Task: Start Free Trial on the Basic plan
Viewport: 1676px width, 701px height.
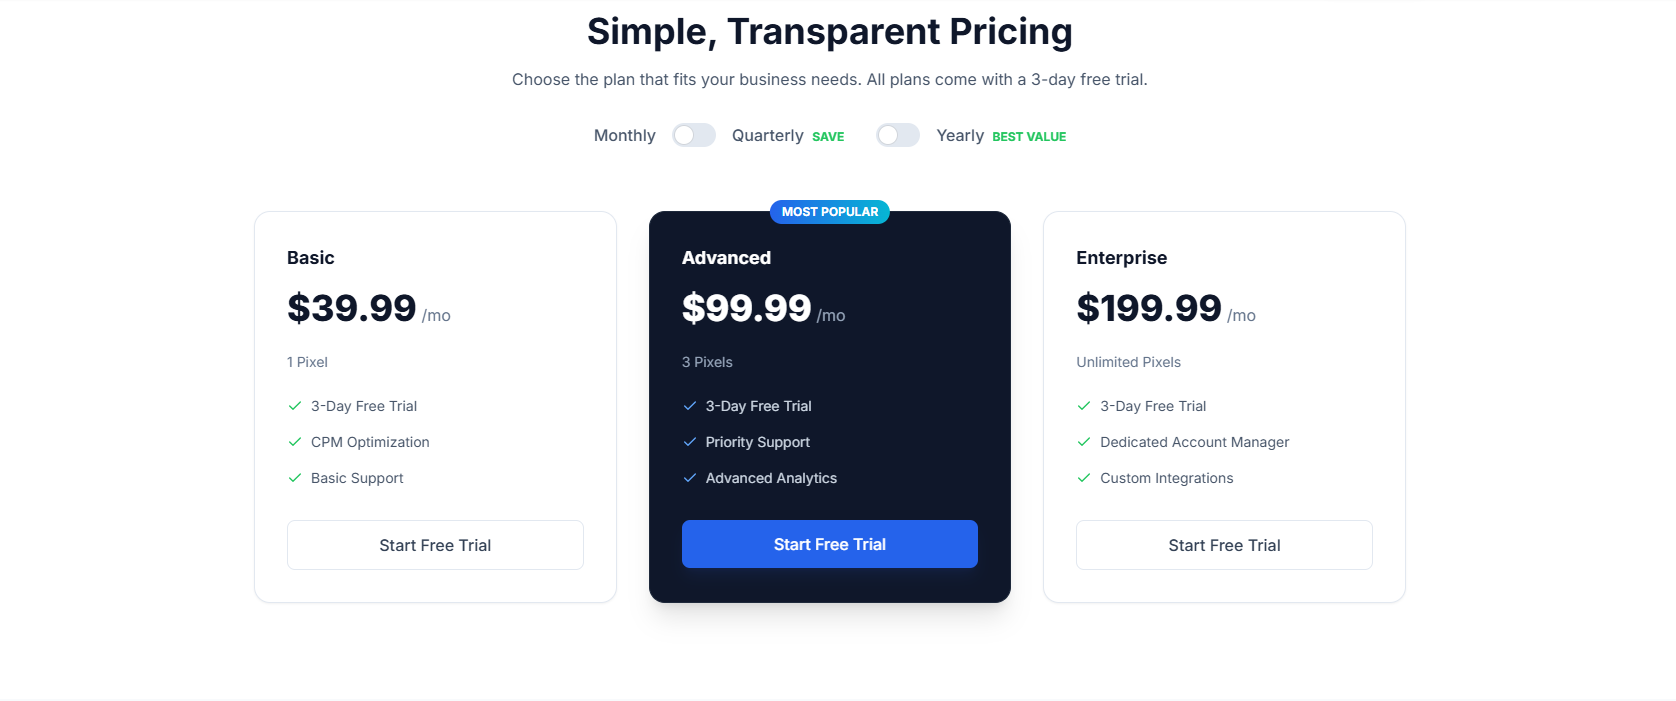Action: (435, 545)
